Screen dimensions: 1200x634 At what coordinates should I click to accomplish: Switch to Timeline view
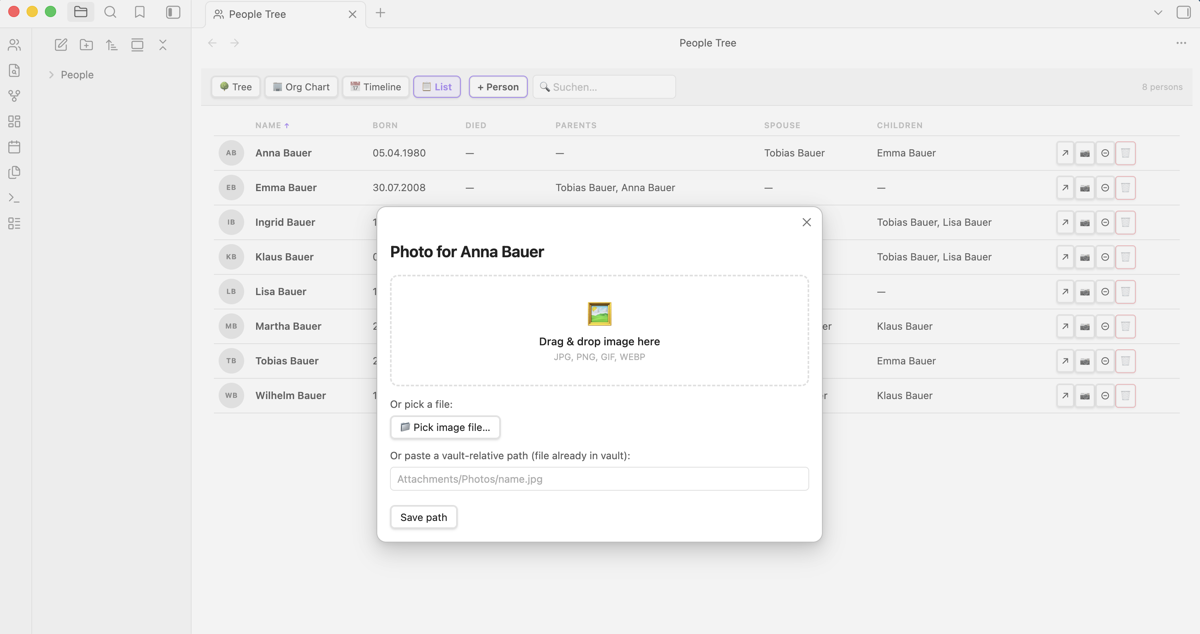[x=376, y=87]
